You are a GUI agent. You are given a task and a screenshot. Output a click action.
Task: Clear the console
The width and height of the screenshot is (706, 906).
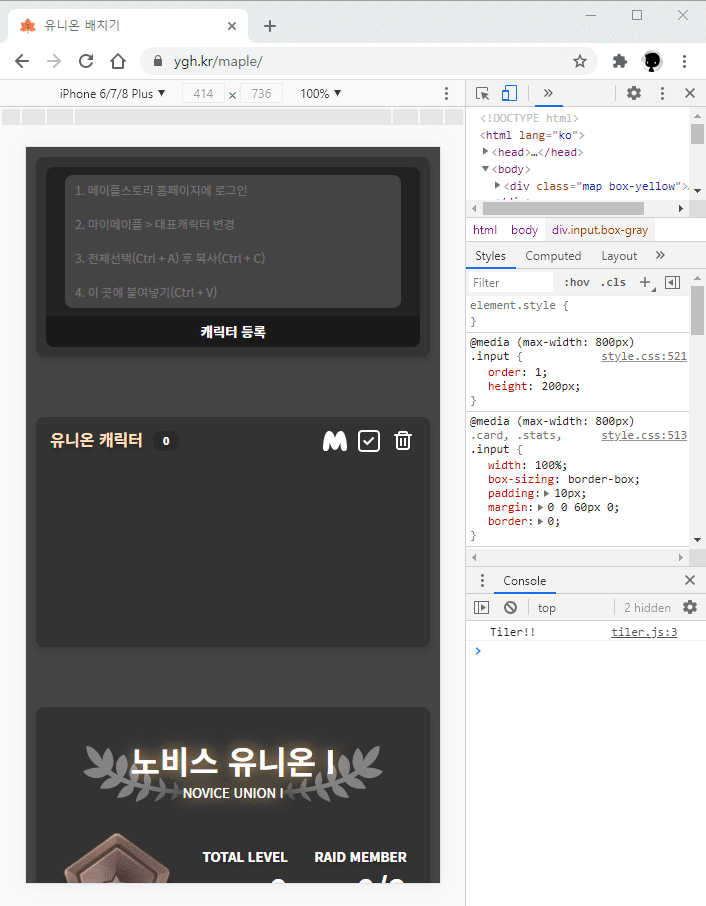(x=510, y=607)
